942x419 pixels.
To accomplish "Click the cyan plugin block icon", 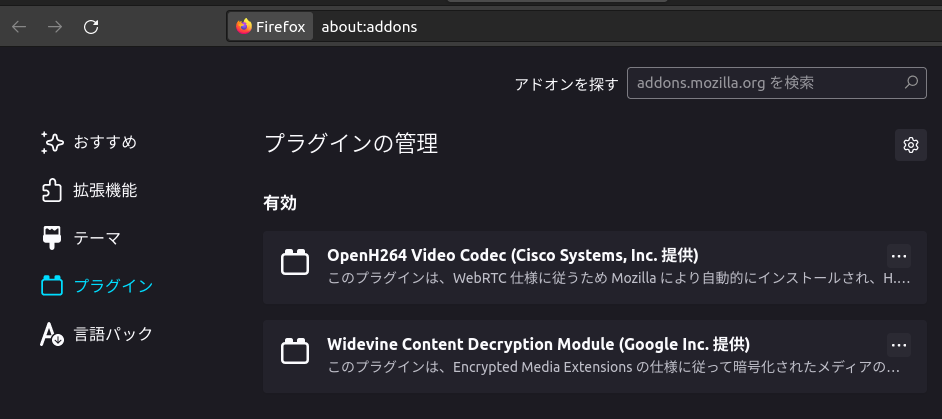I will [x=52, y=286].
